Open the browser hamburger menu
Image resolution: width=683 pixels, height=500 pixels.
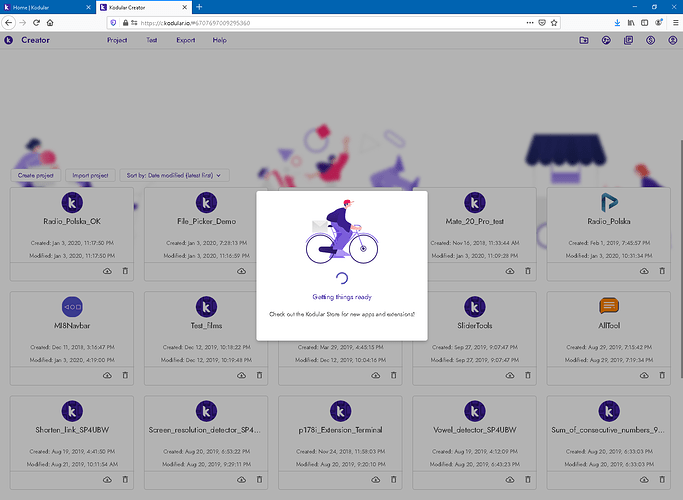(676, 23)
